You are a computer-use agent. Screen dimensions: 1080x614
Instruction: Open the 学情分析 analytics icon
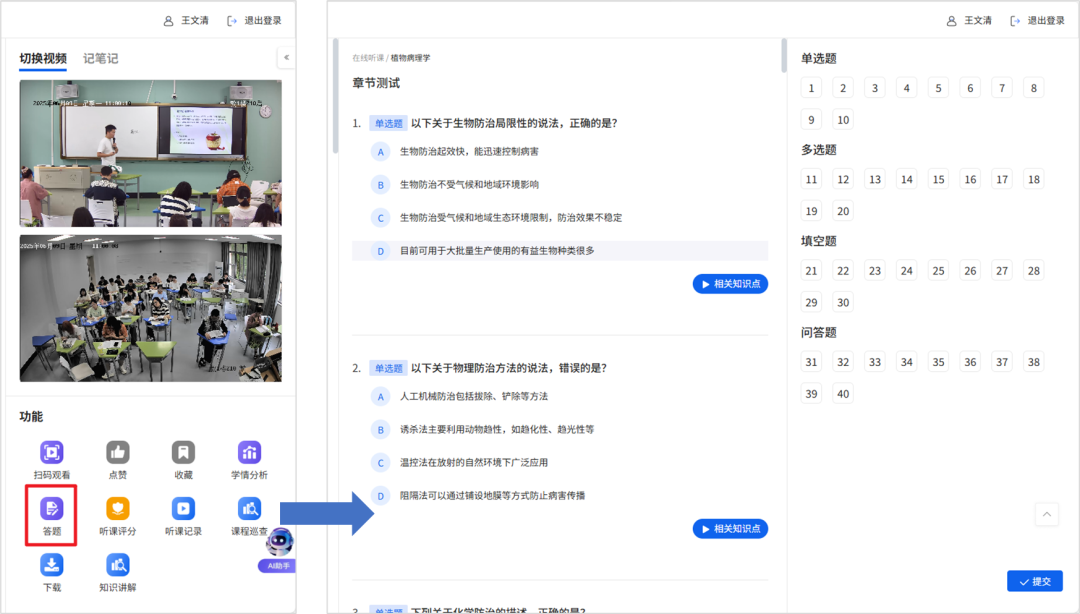click(249, 452)
